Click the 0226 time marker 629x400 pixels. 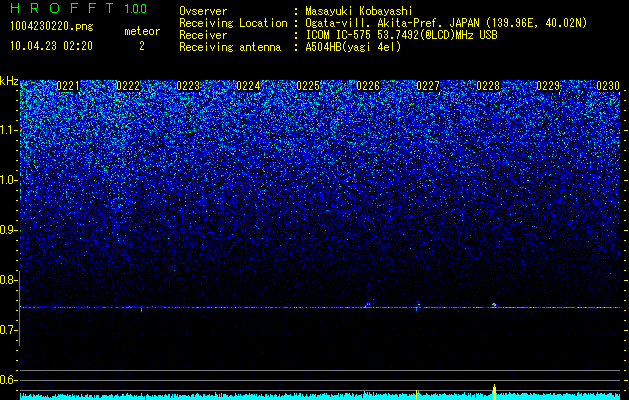point(368,86)
